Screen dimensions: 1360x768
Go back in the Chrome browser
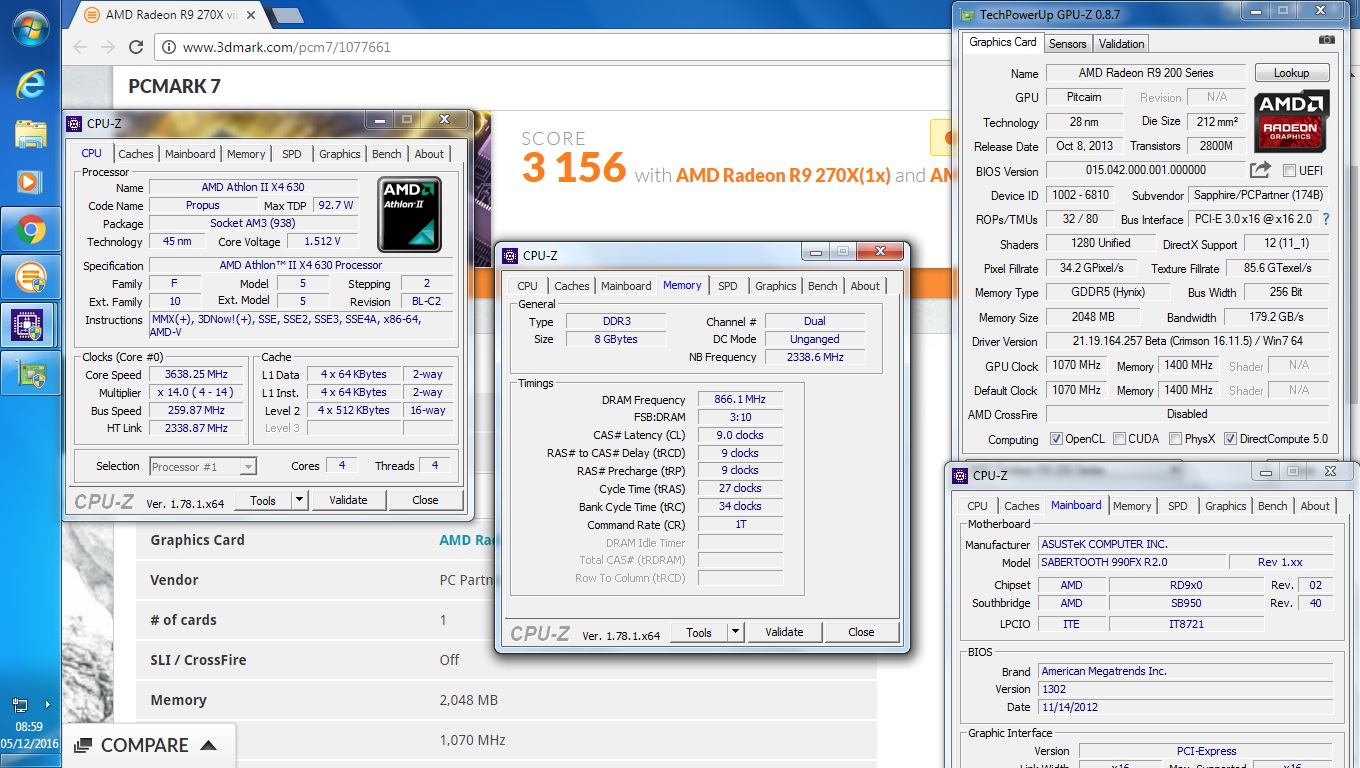(x=80, y=47)
